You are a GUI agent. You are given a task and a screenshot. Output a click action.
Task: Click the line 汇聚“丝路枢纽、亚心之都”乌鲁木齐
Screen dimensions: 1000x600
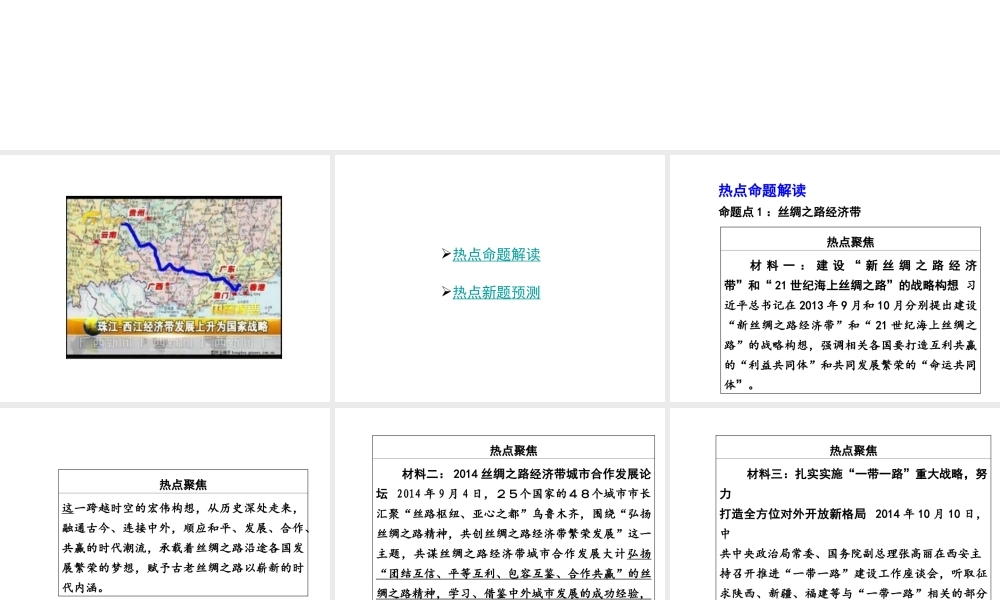tap(513, 513)
